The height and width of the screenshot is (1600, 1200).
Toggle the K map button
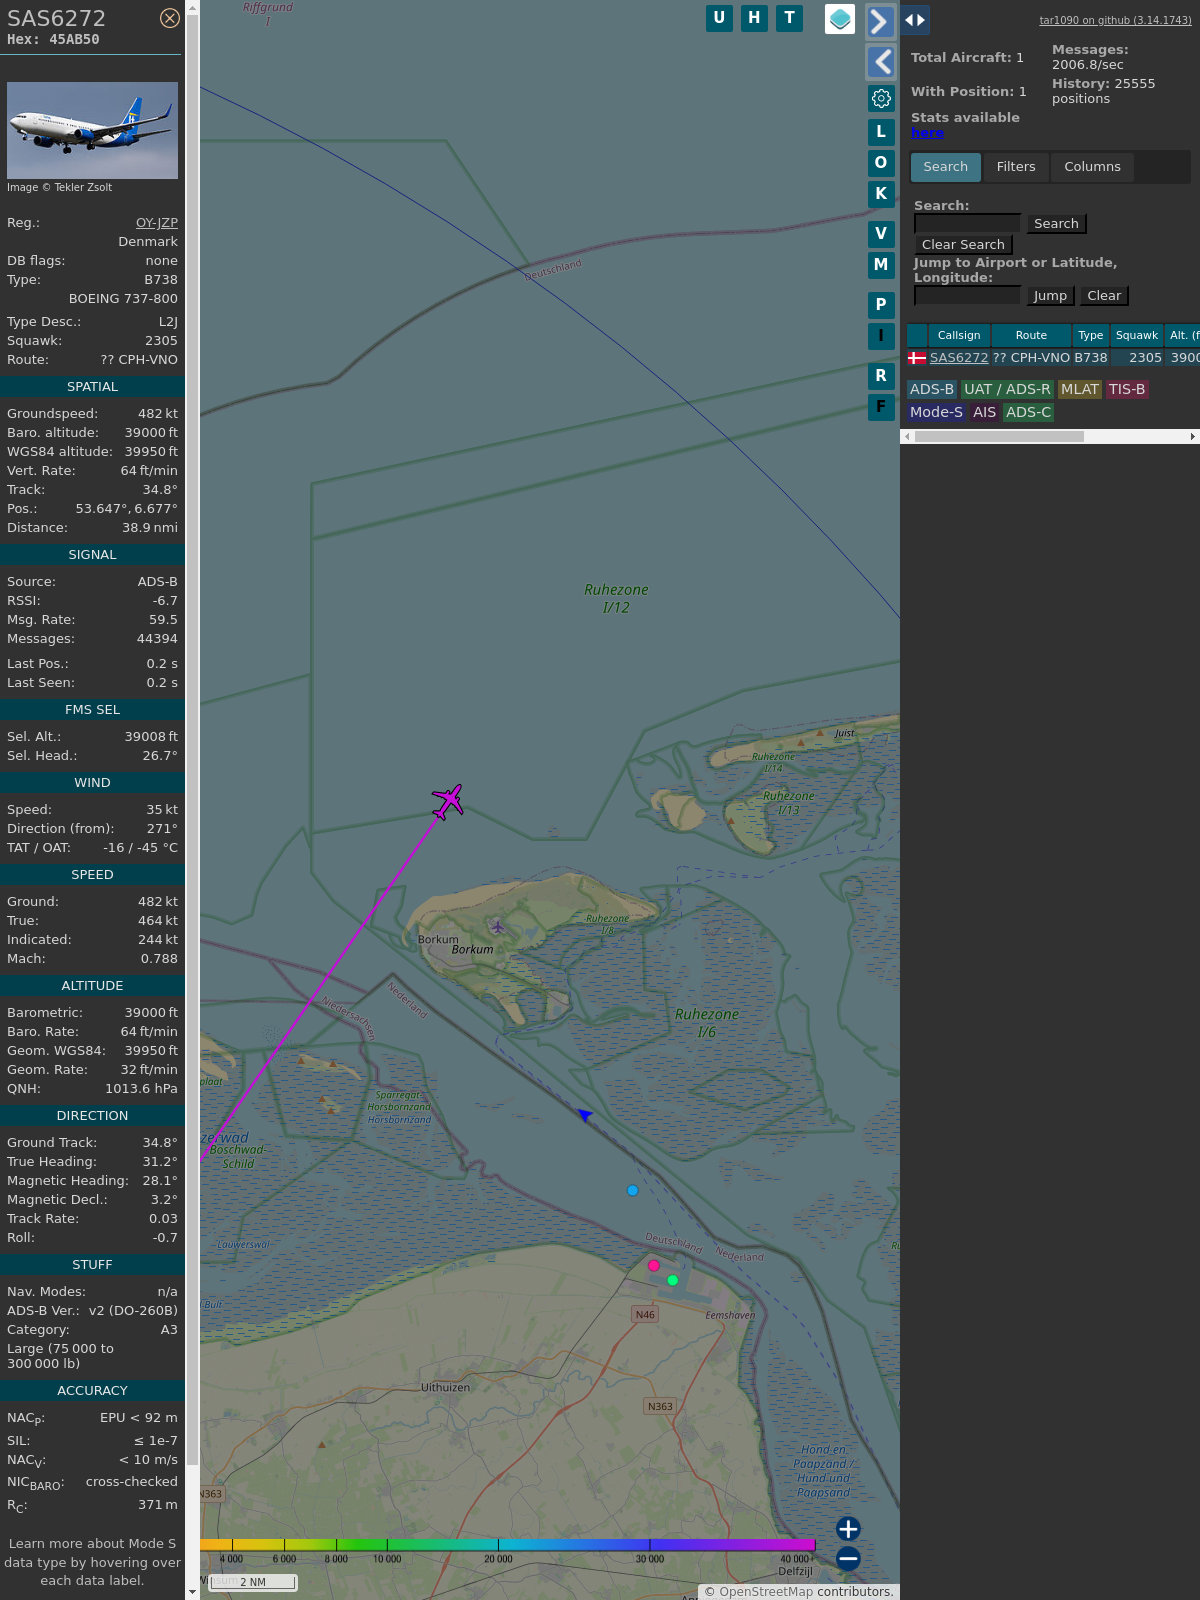pos(881,194)
